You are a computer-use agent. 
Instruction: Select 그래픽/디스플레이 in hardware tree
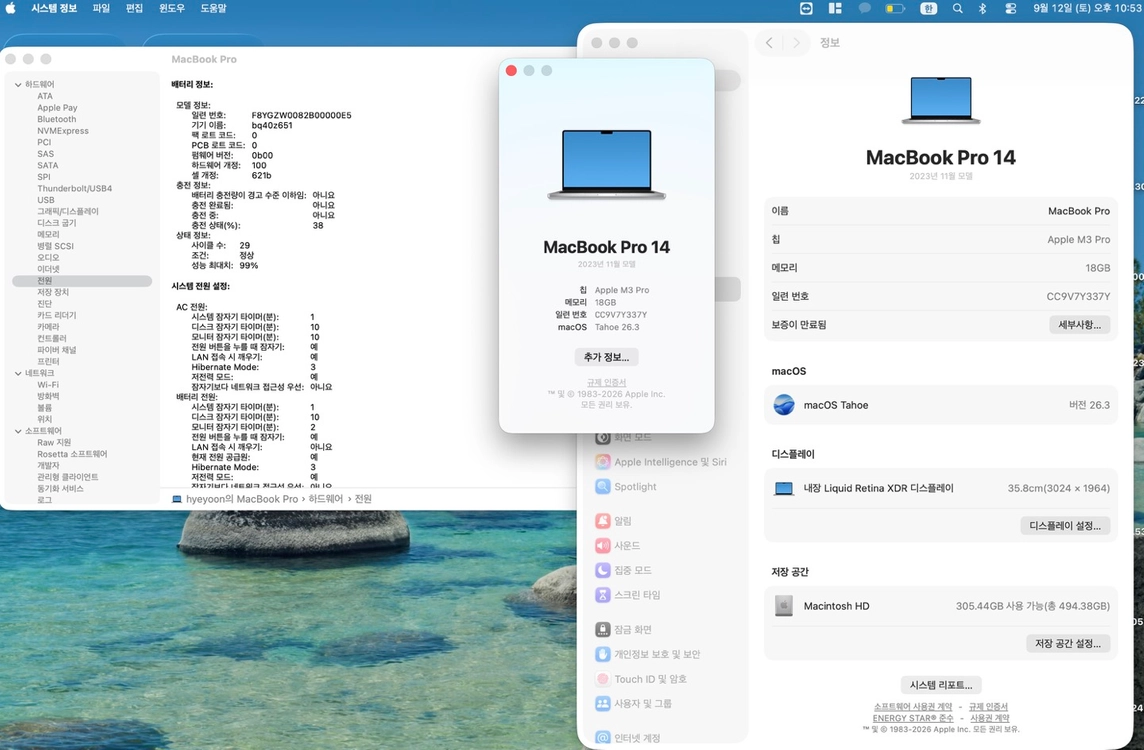coord(68,212)
